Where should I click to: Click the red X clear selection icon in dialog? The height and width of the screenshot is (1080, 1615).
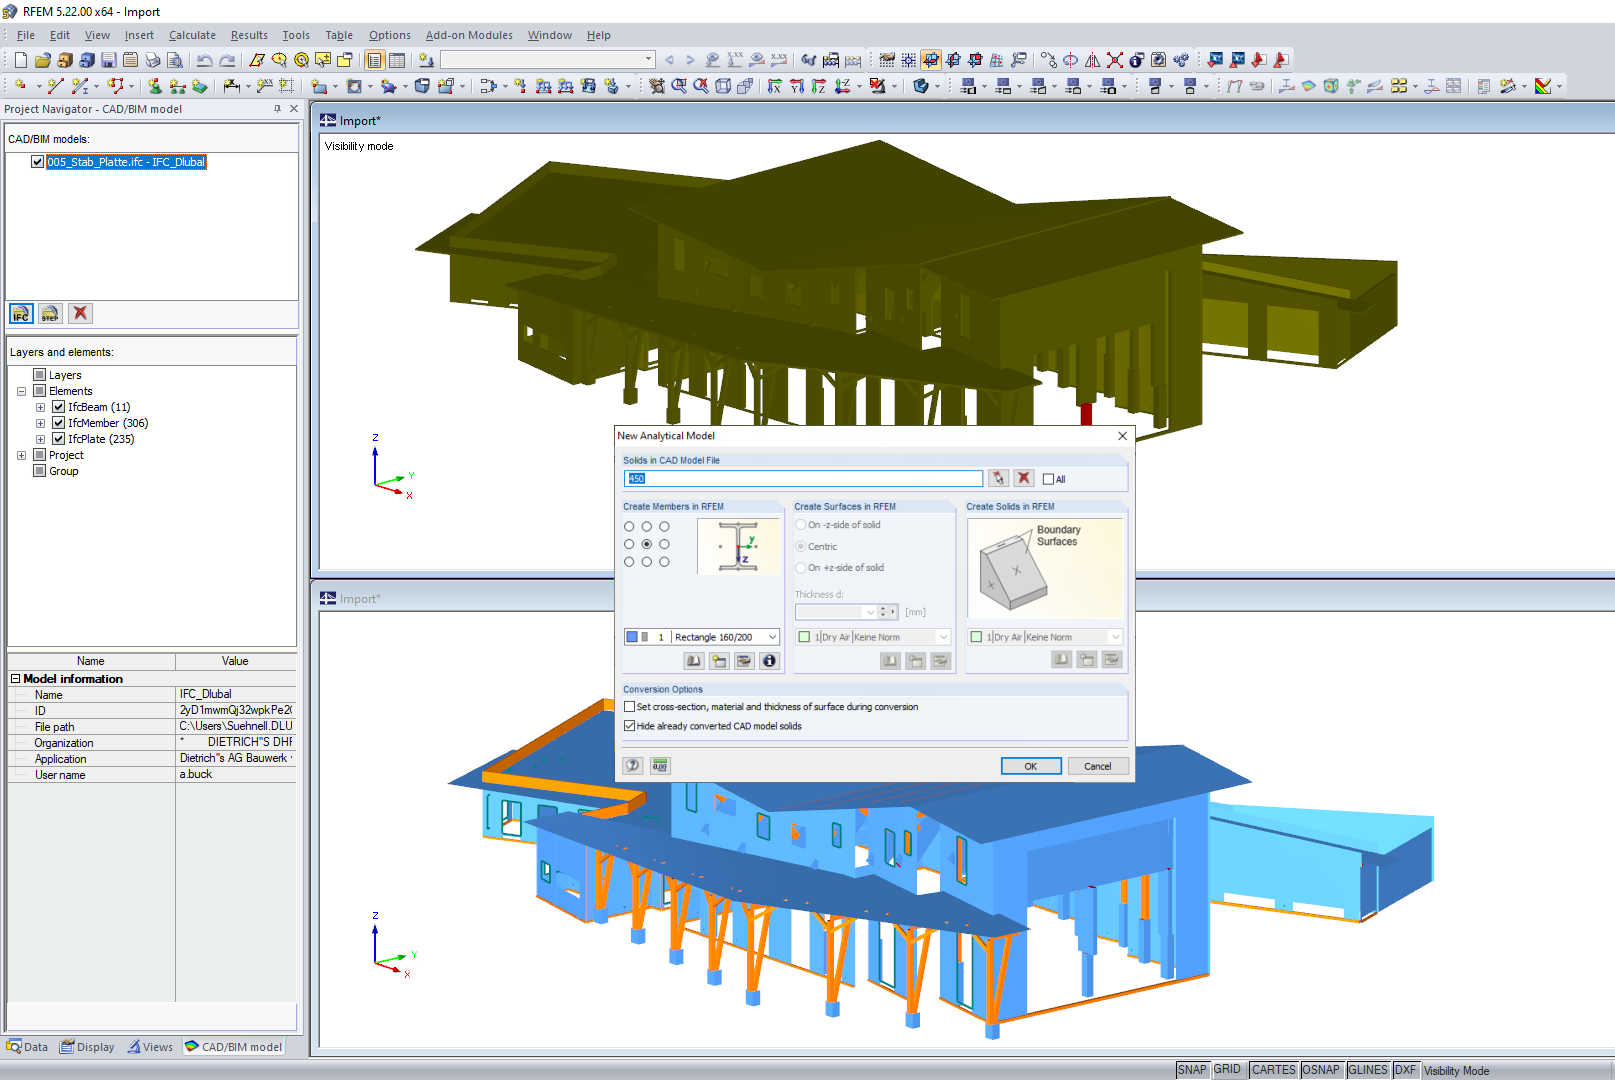tap(1023, 478)
